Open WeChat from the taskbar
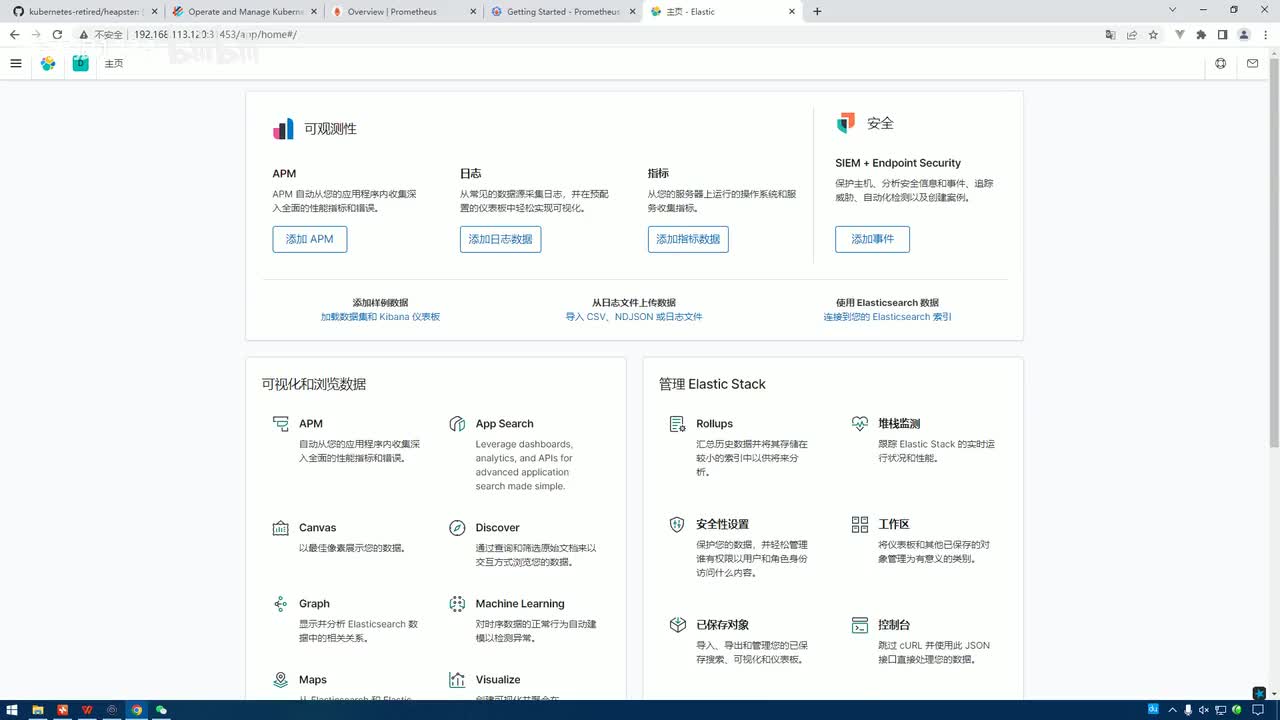Image resolution: width=1280 pixels, height=720 pixels. point(161,710)
